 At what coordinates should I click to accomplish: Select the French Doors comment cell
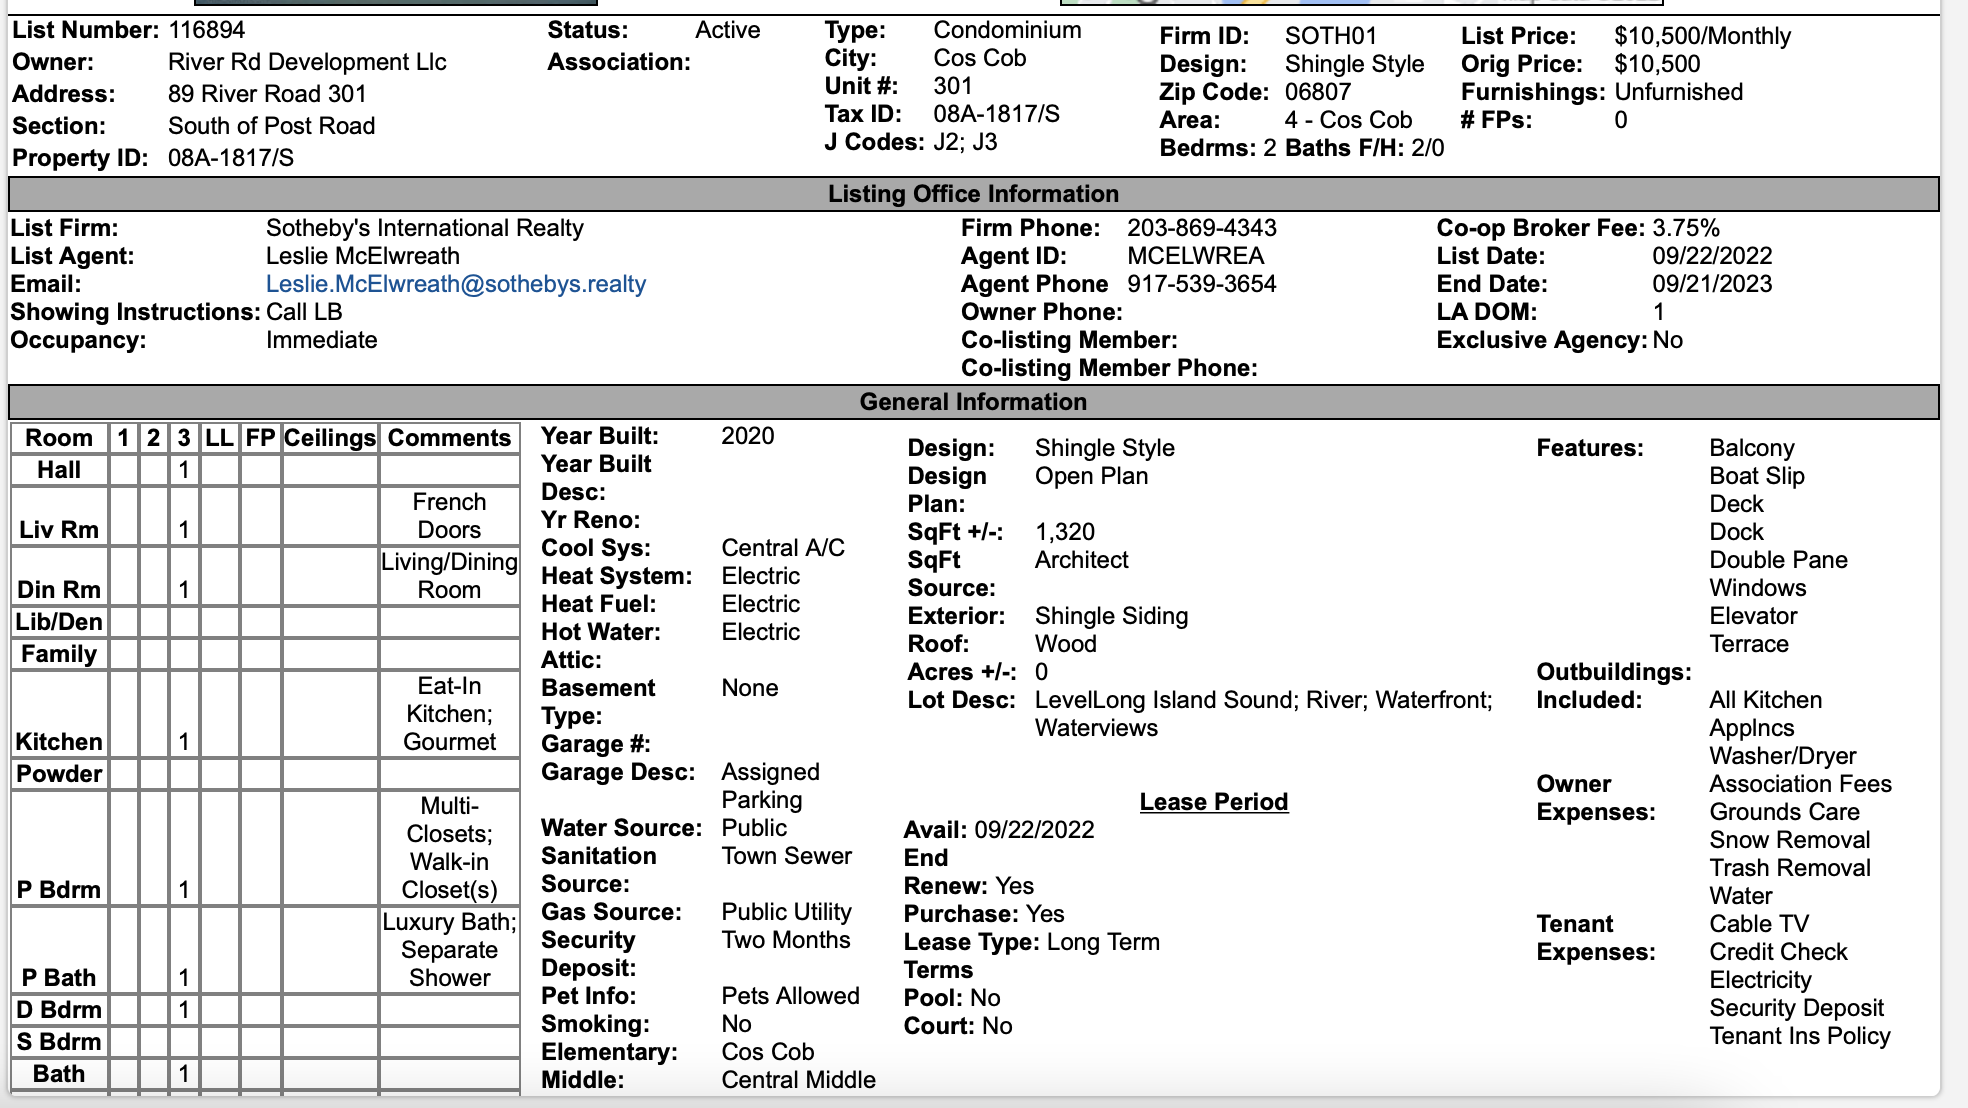[449, 516]
